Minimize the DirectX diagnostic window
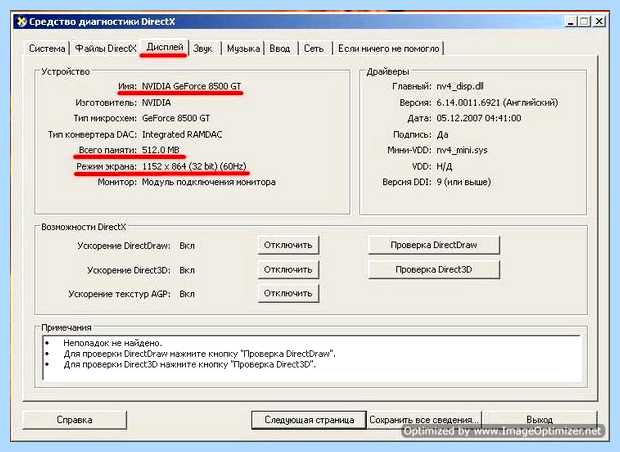The width and height of the screenshot is (620, 452). [x=570, y=21]
